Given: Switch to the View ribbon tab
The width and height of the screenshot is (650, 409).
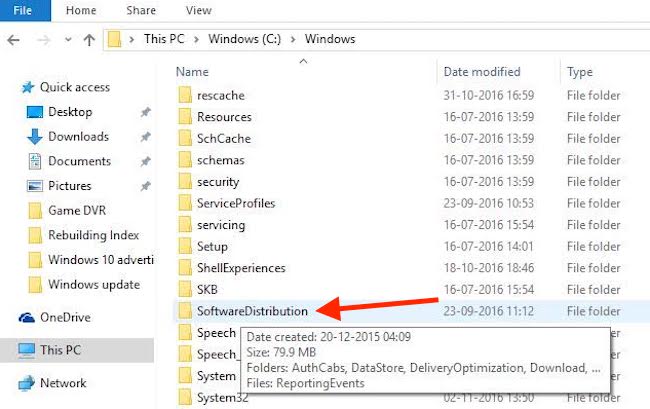Looking at the screenshot, I should pos(199,10).
